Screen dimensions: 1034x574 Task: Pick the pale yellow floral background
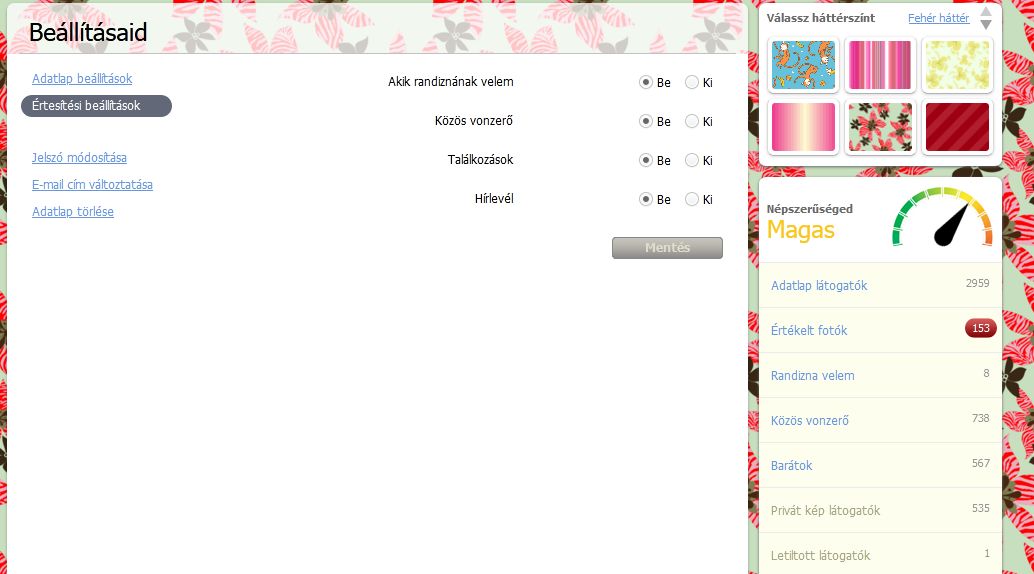958,65
